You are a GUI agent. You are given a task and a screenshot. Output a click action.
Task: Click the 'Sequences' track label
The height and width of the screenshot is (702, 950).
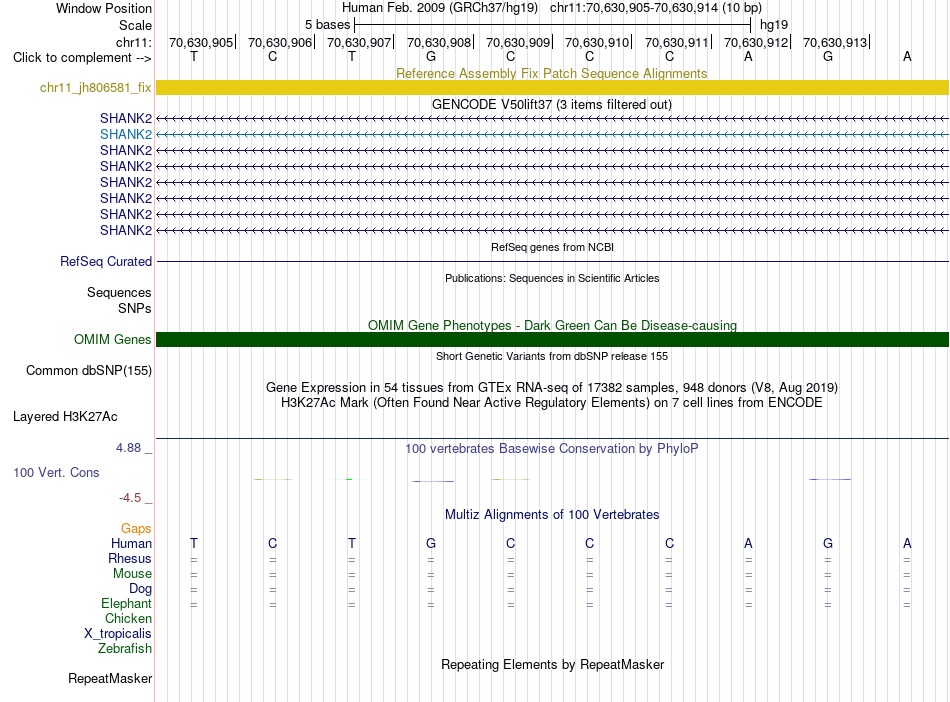pos(119,293)
